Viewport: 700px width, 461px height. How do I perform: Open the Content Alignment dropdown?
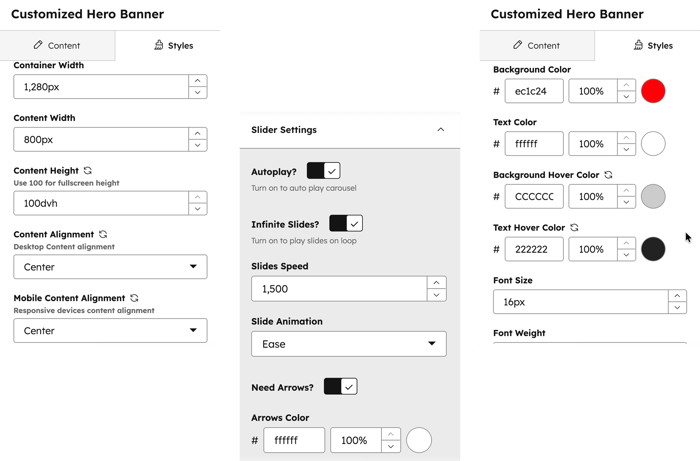tap(110, 267)
